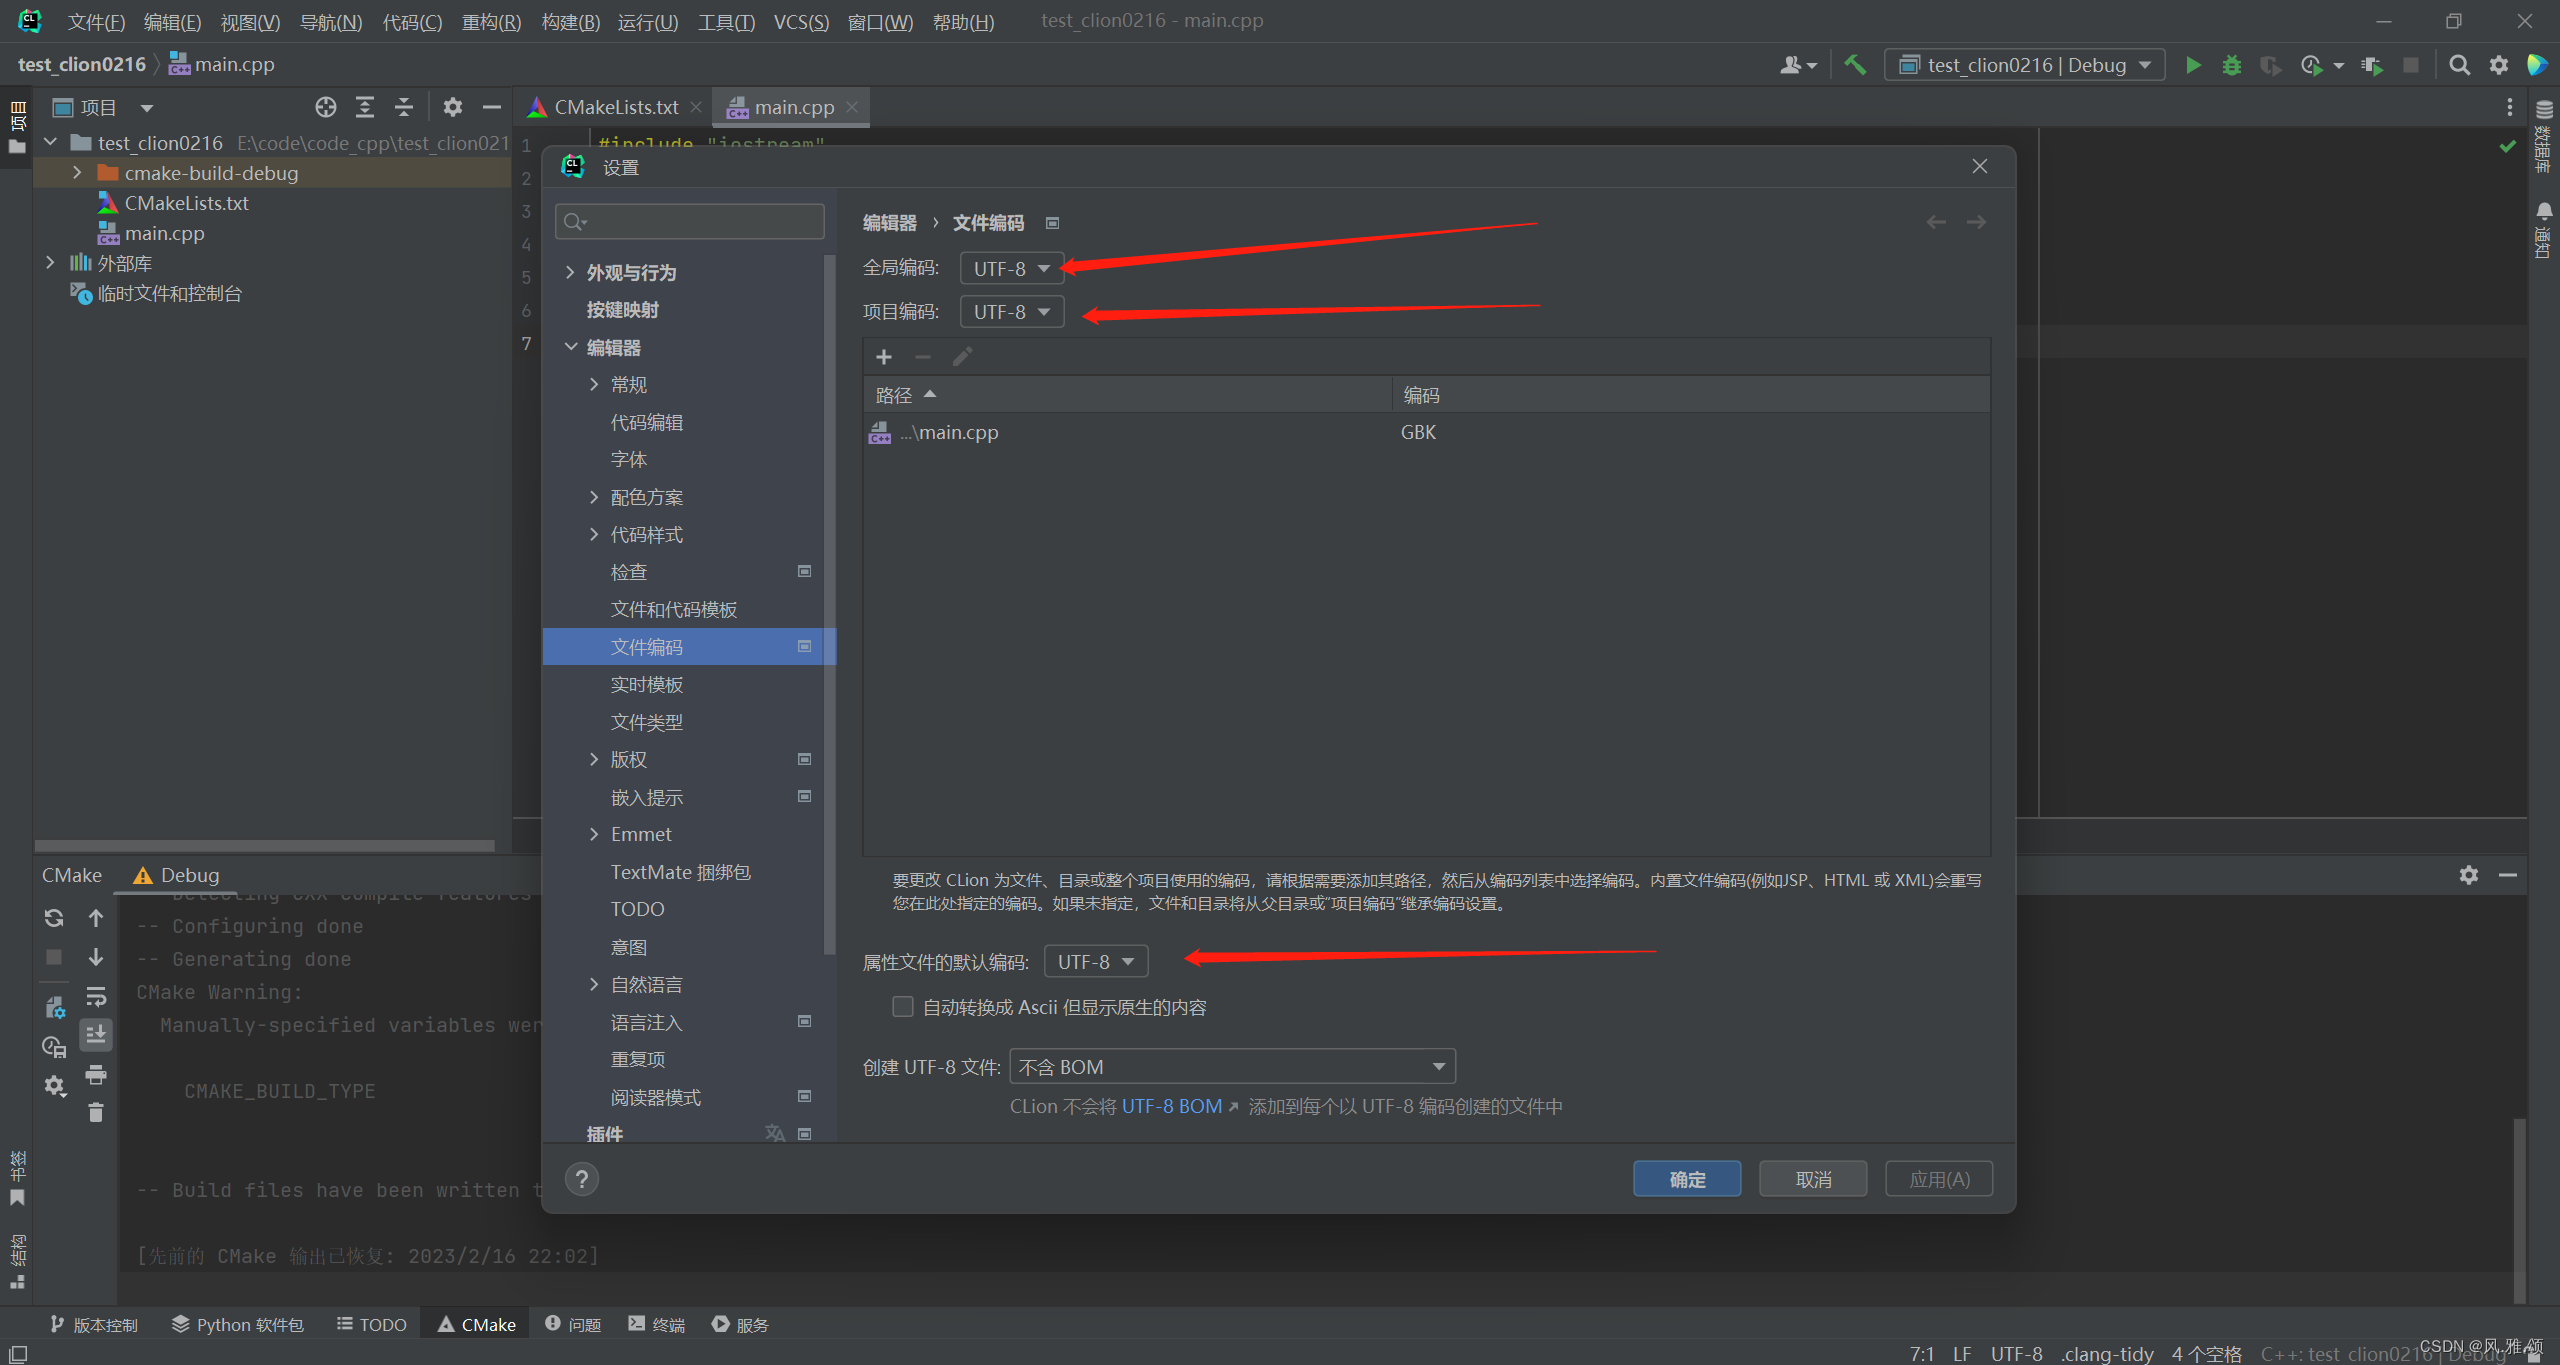Open the VCS menu
The width and height of the screenshot is (2560, 1365).
(801, 21)
